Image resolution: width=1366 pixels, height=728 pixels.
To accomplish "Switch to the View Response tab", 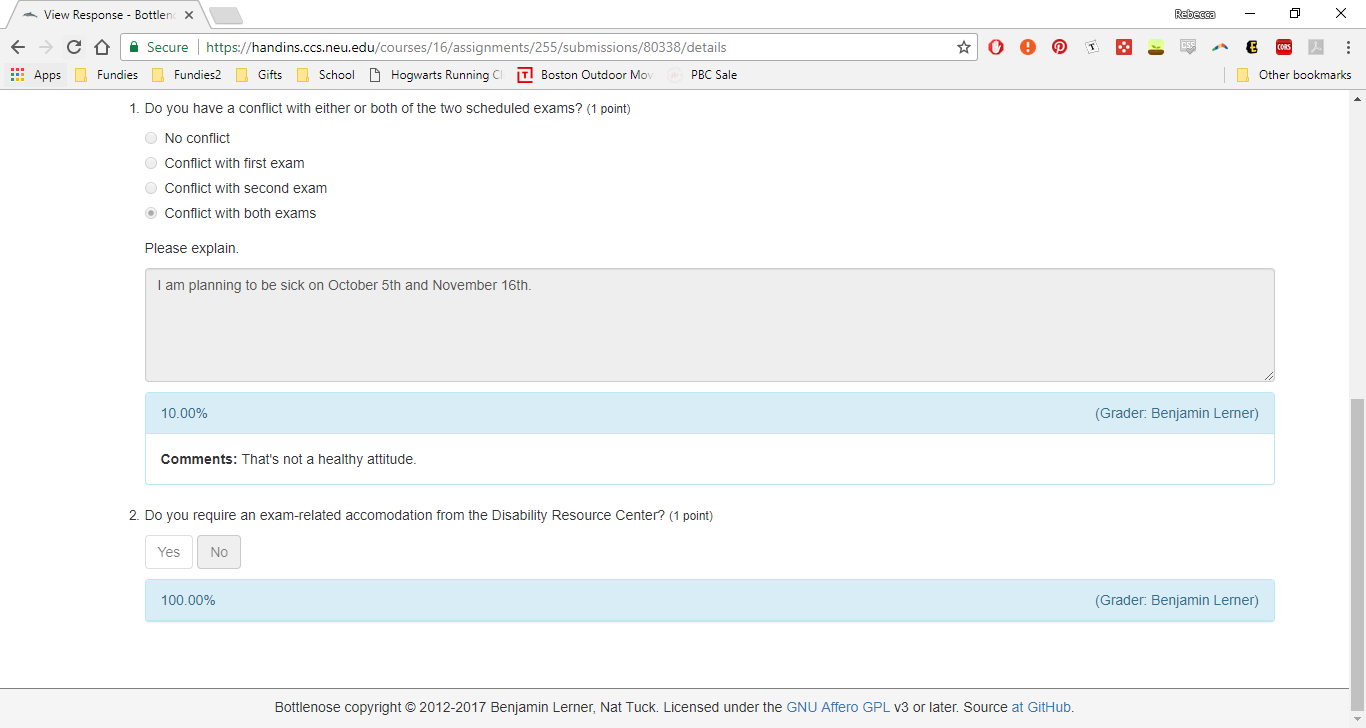I will click(x=105, y=15).
